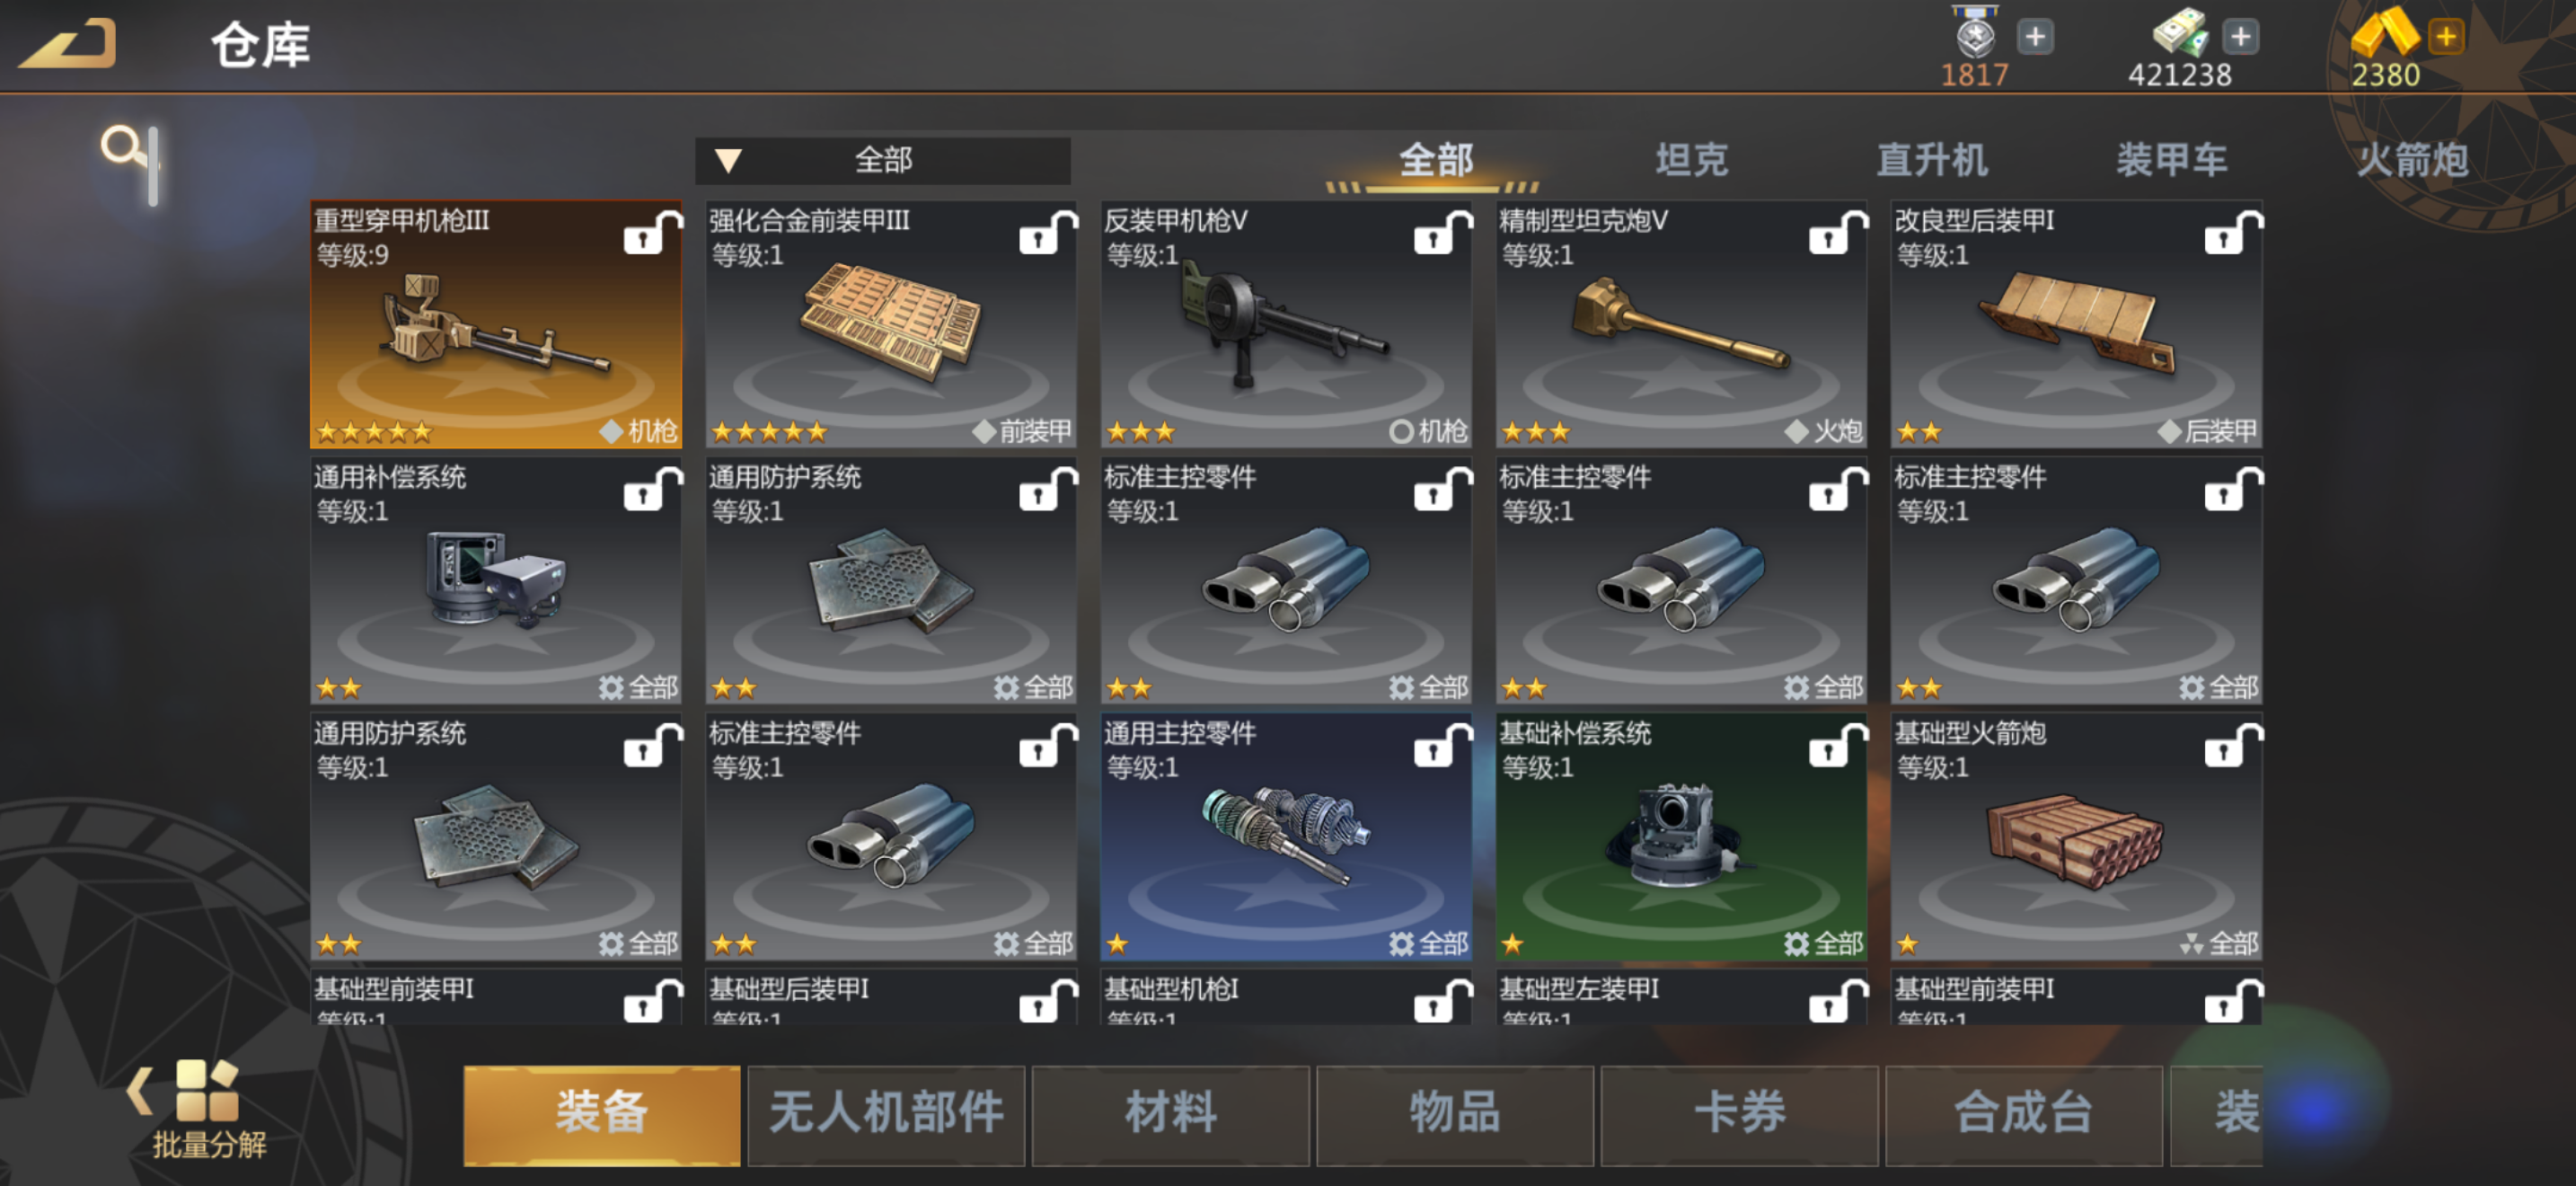
Task: Select the 精制型坦克炮V item card
Action: [x=1680, y=324]
